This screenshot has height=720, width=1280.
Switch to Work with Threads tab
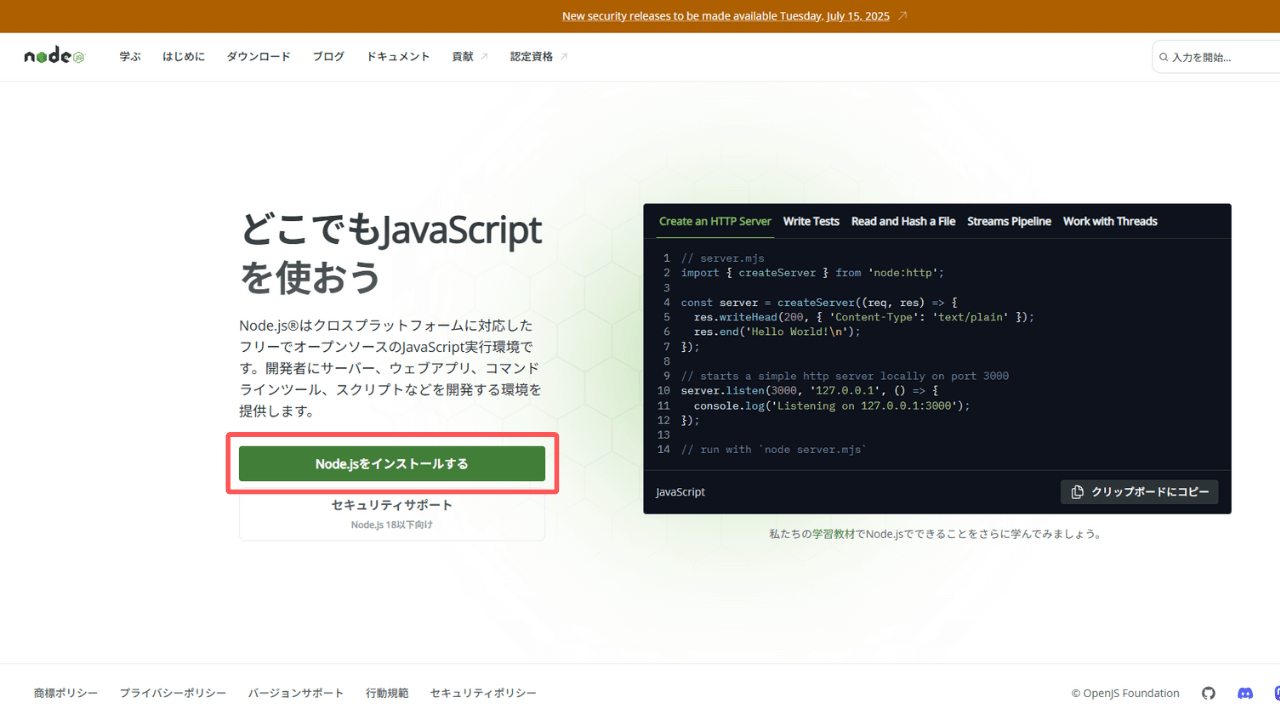(x=1110, y=221)
